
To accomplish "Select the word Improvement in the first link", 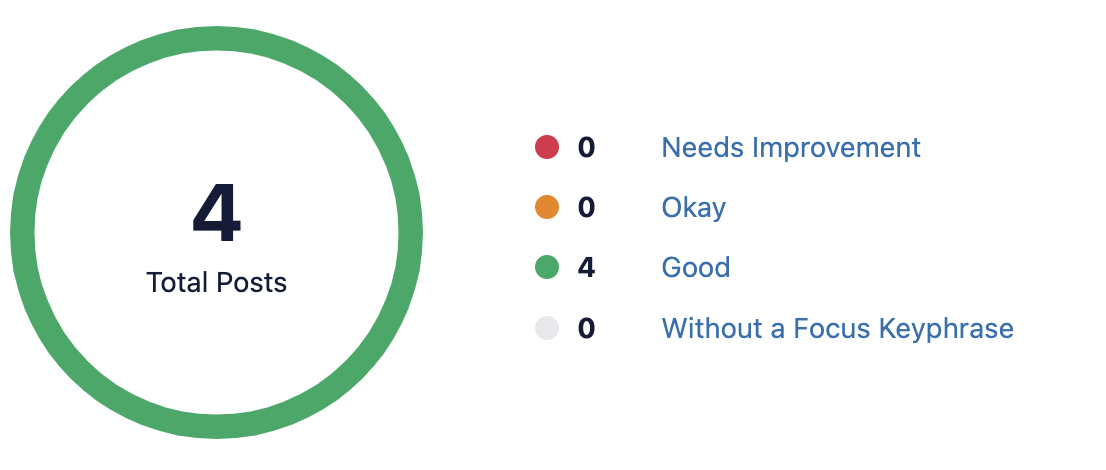I will pyautogui.click(x=836, y=147).
